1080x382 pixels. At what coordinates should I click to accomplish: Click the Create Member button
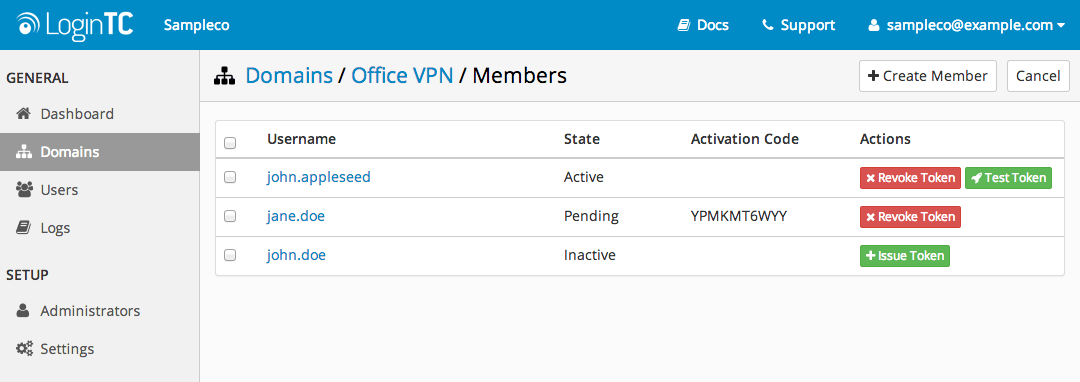click(x=928, y=76)
